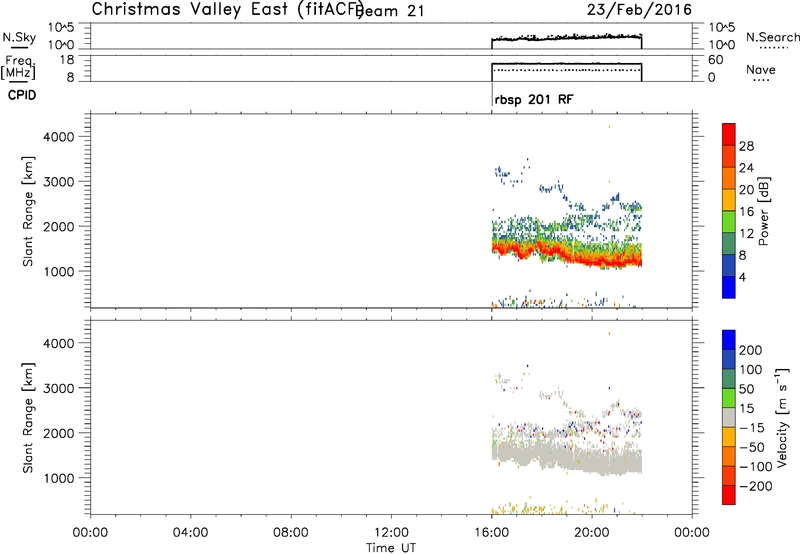Click the '20:00' time axis tick label
This screenshot has width=800, height=554.
592,533
